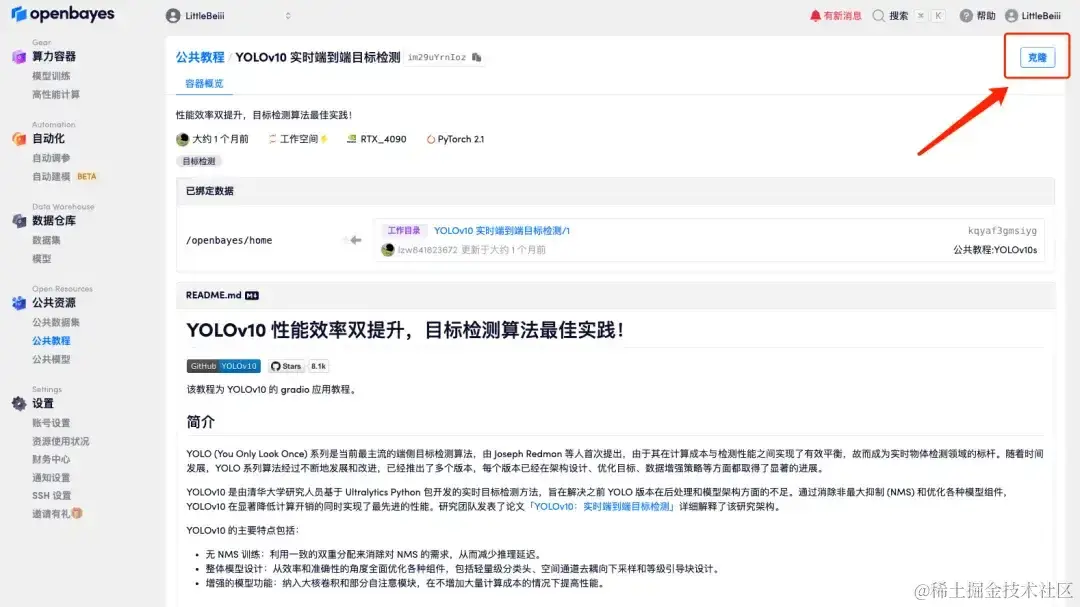Open 资源使用状况 in the sidebar
The height and width of the screenshot is (607, 1080).
coord(61,441)
